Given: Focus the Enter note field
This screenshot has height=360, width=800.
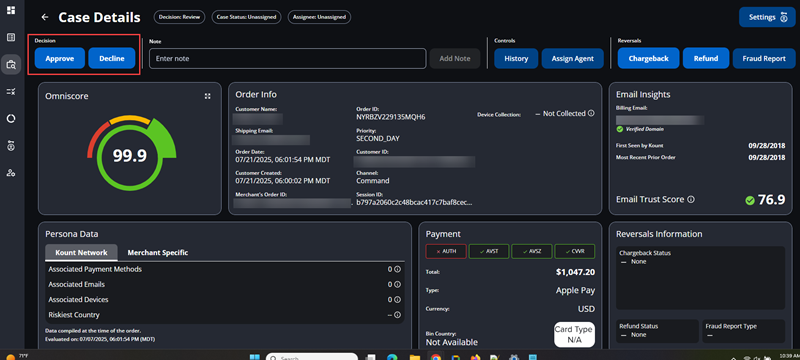Looking at the screenshot, I should [x=288, y=59].
